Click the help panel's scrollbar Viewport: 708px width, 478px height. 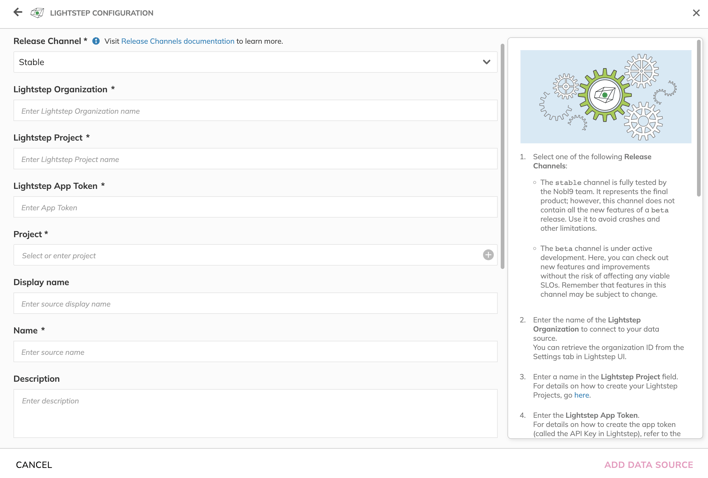coord(699,118)
